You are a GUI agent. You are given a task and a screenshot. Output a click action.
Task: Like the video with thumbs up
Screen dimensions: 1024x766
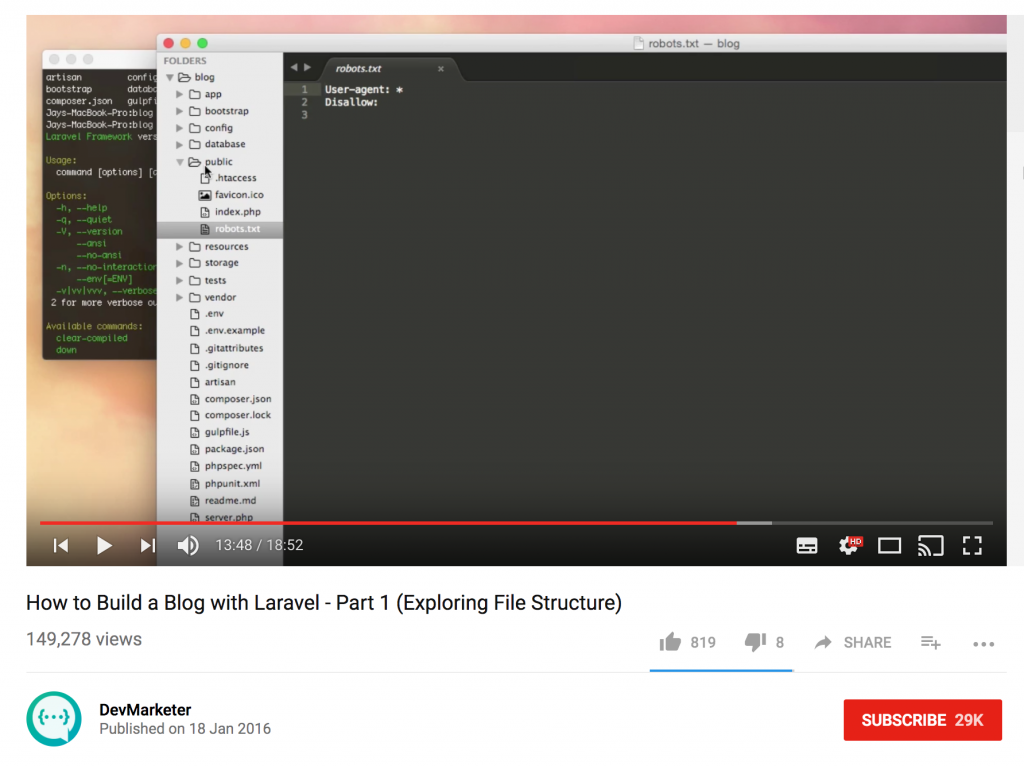click(671, 642)
